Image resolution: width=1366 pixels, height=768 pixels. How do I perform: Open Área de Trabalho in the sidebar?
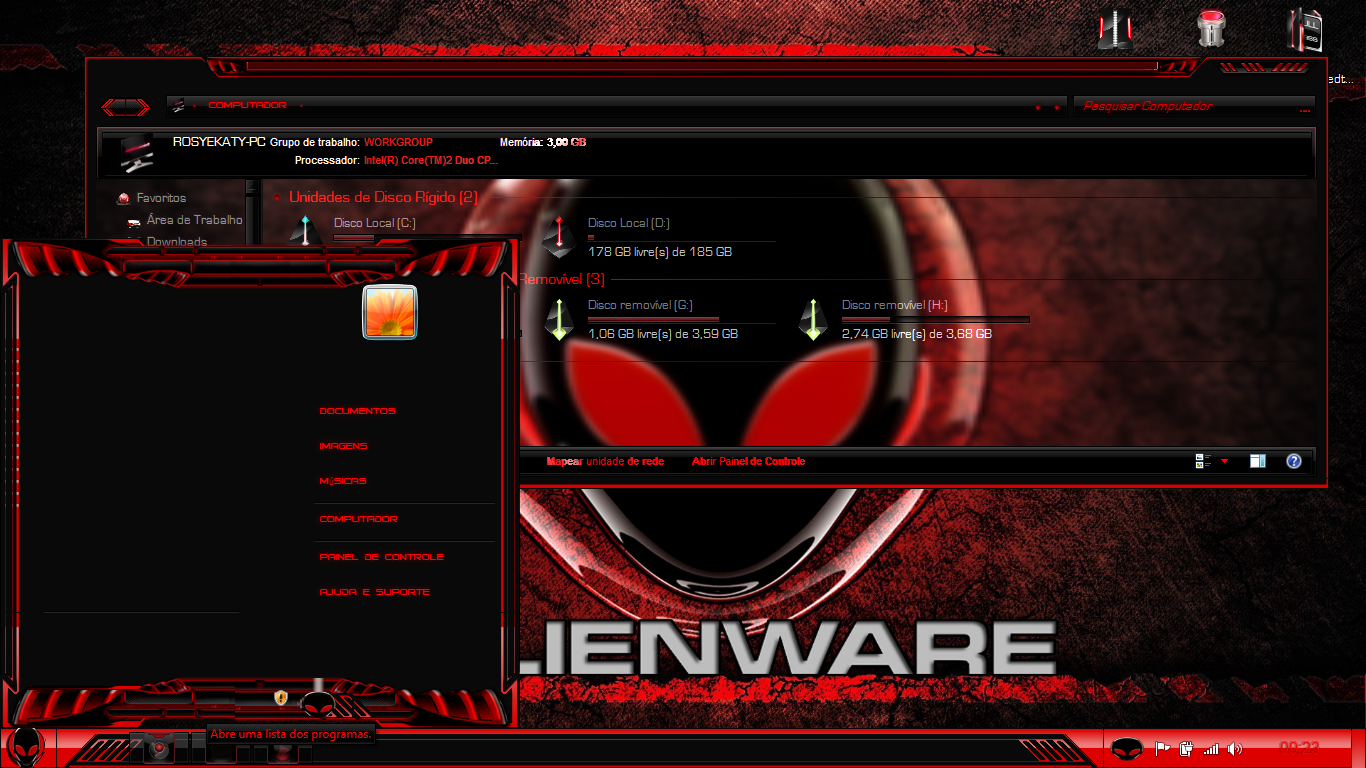[194, 220]
